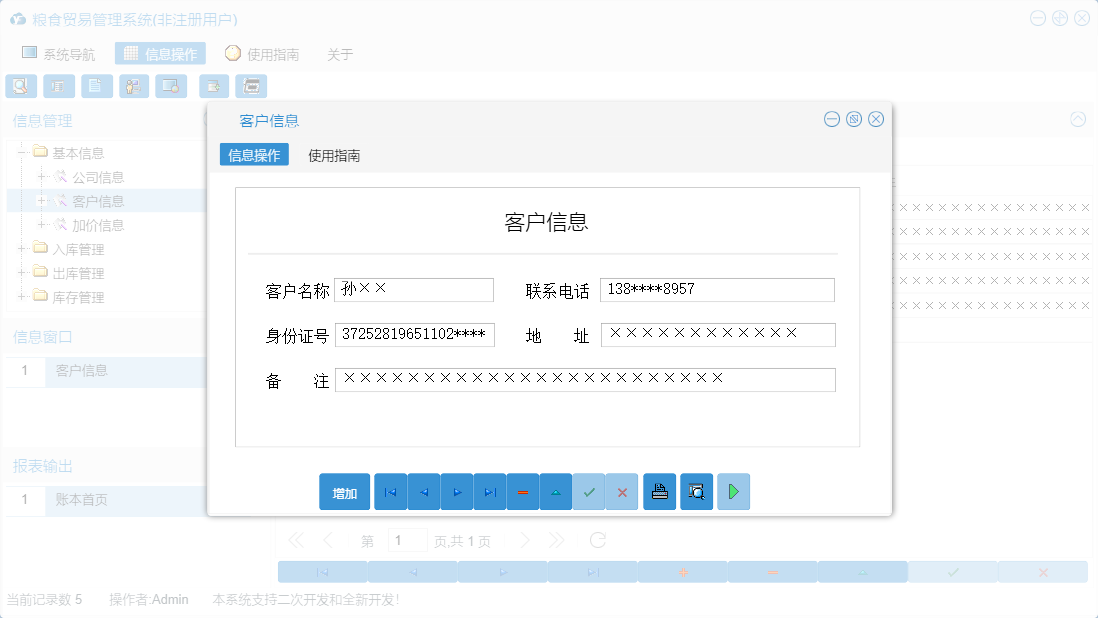1098x618 pixels.
Task: Click the page number input field
Action: pyautogui.click(x=408, y=539)
